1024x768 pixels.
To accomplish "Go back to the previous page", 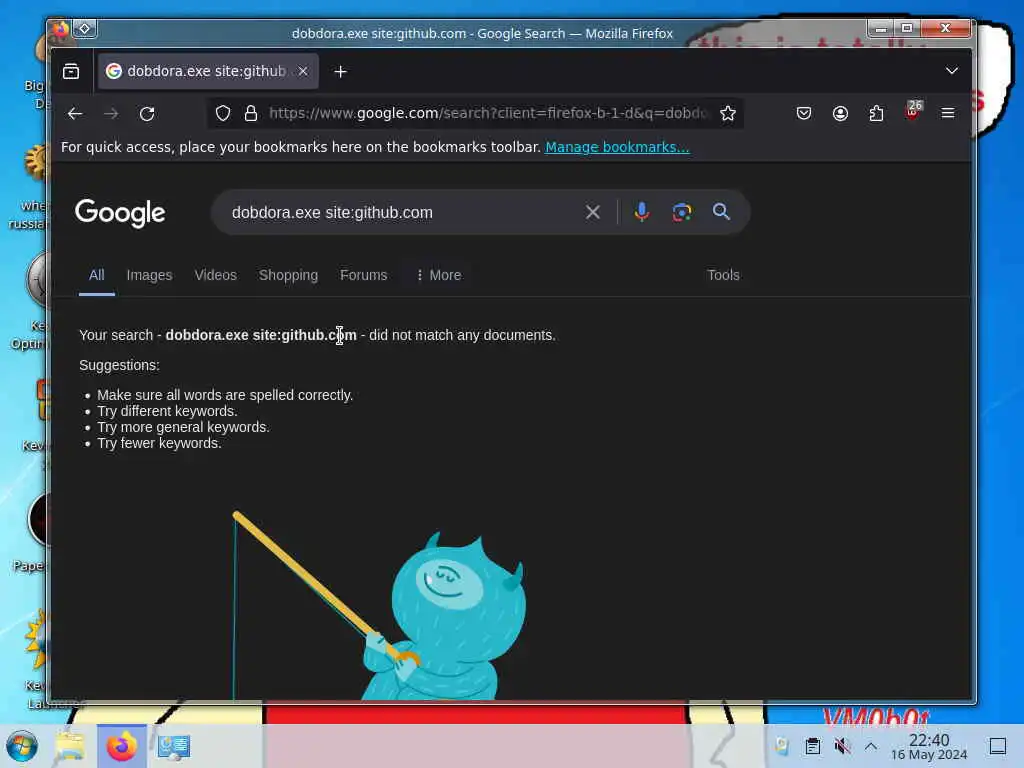I will click(x=75, y=114).
